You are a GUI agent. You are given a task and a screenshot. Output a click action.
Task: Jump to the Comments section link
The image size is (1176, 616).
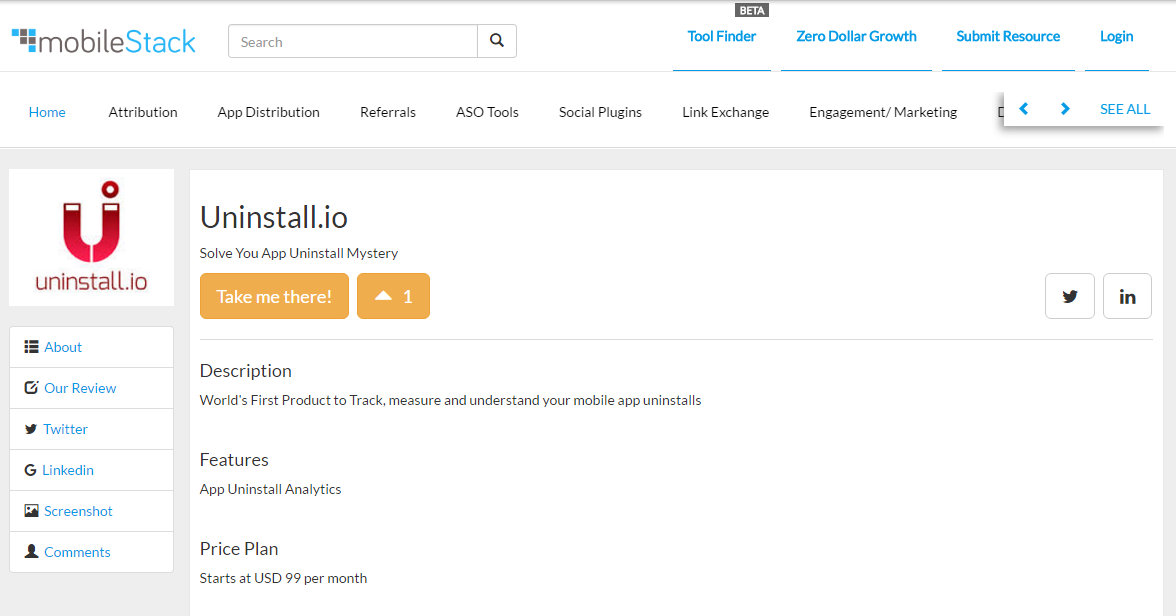point(77,551)
